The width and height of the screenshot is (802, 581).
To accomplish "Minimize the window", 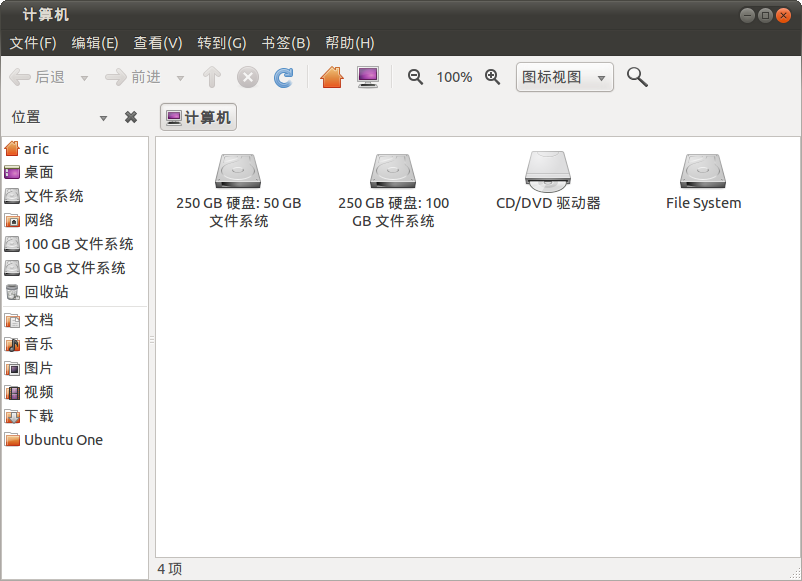I will [x=747, y=15].
